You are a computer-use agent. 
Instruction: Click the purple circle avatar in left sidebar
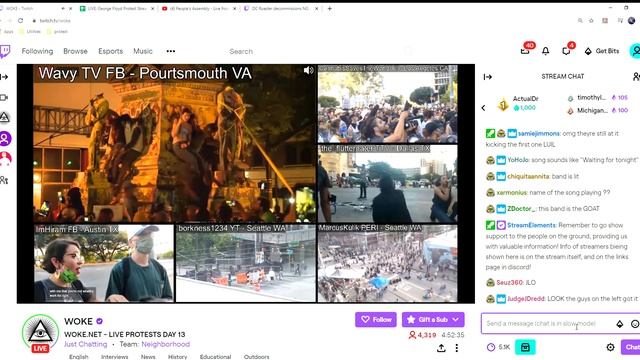point(5,138)
